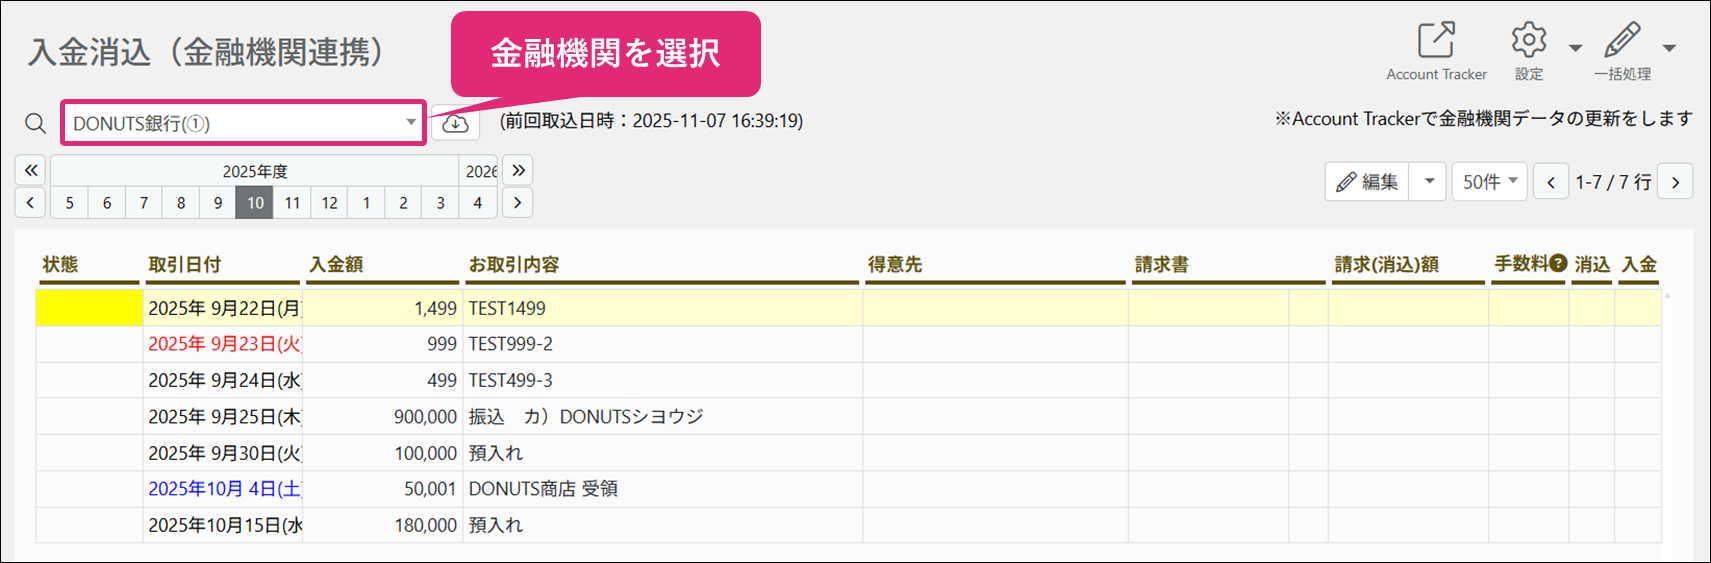Screen dimensions: 1711x563
Task: Jump forward with double-right chevron icon
Action: click(x=518, y=170)
